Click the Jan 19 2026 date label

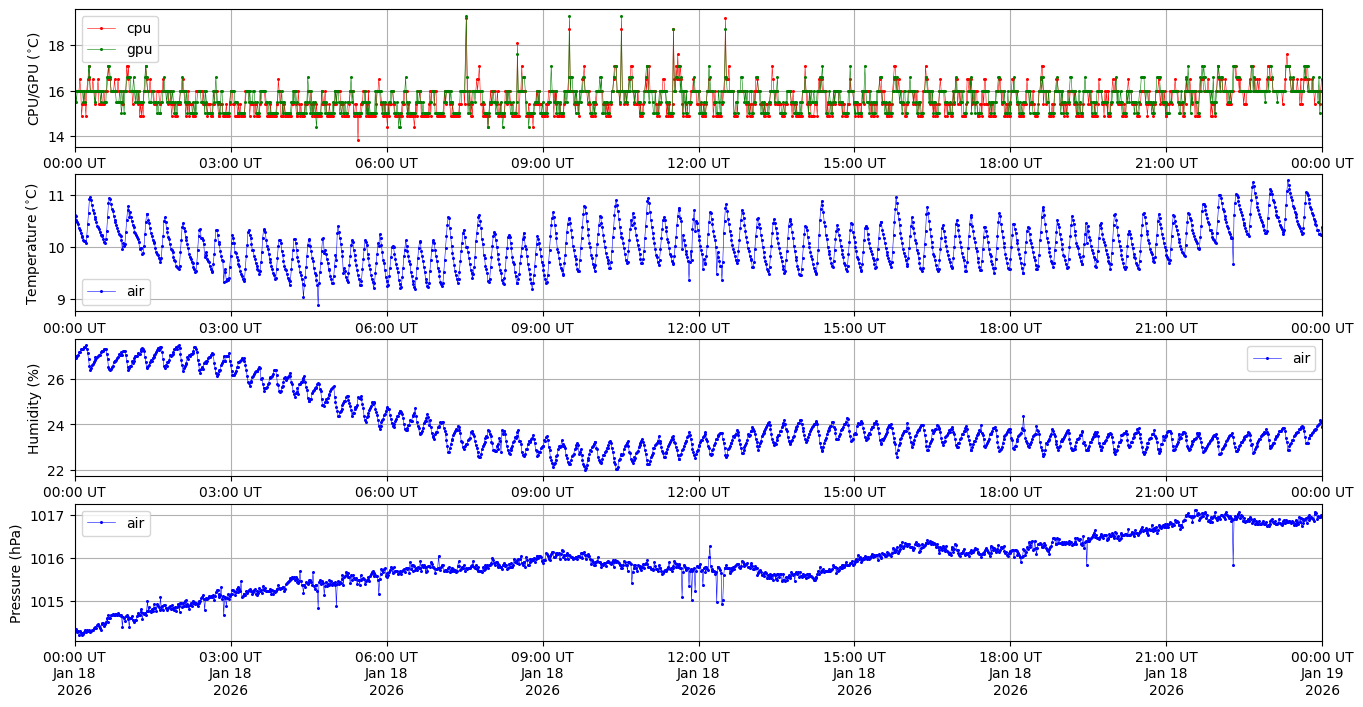(1322, 674)
